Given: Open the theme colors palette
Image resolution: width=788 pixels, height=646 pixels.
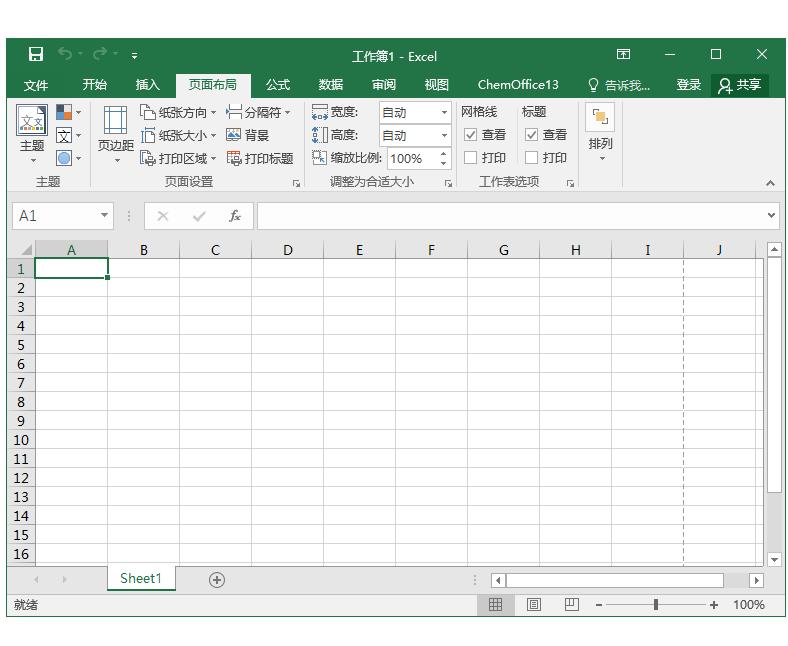Looking at the screenshot, I should tap(68, 112).
